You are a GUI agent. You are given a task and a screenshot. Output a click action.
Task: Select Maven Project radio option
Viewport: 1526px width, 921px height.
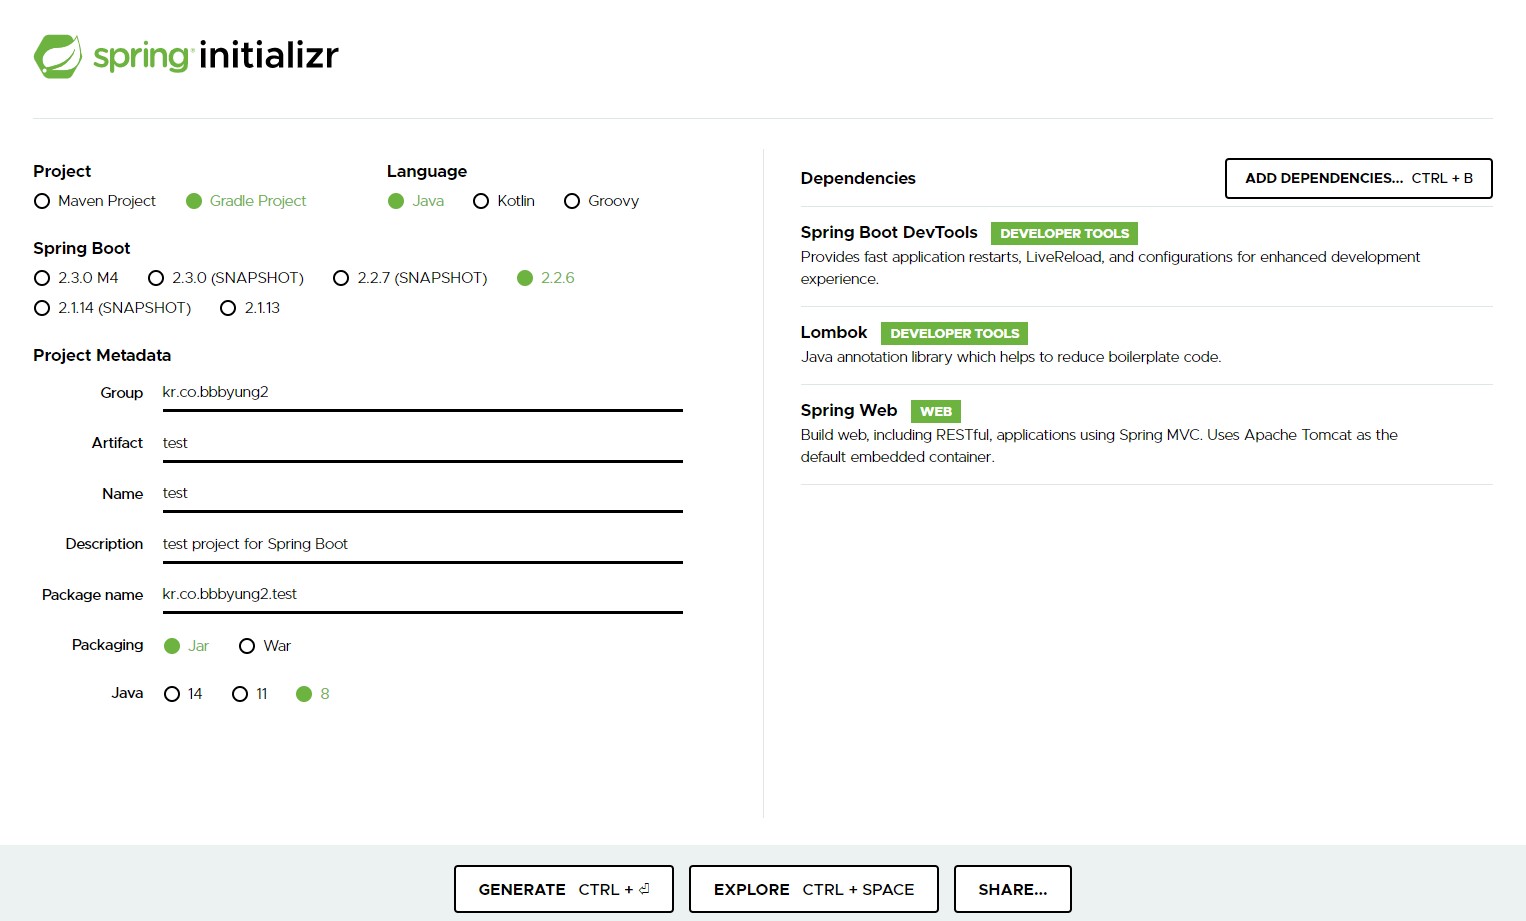[x=95, y=201]
